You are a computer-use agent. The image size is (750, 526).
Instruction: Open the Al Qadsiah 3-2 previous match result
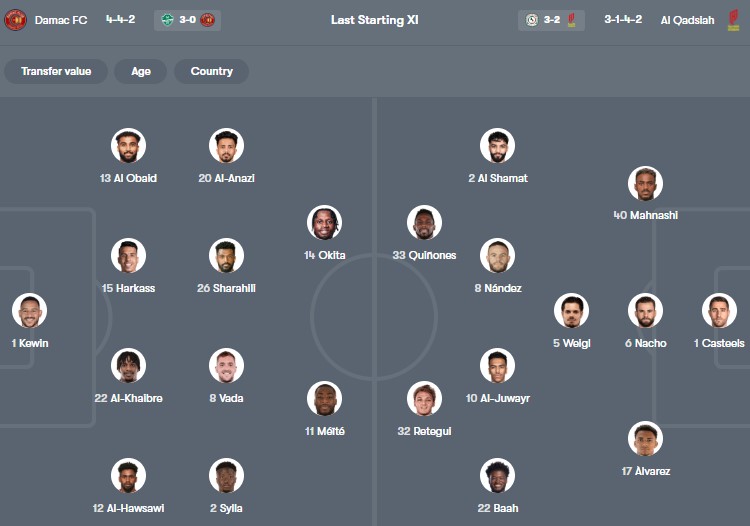(551, 20)
